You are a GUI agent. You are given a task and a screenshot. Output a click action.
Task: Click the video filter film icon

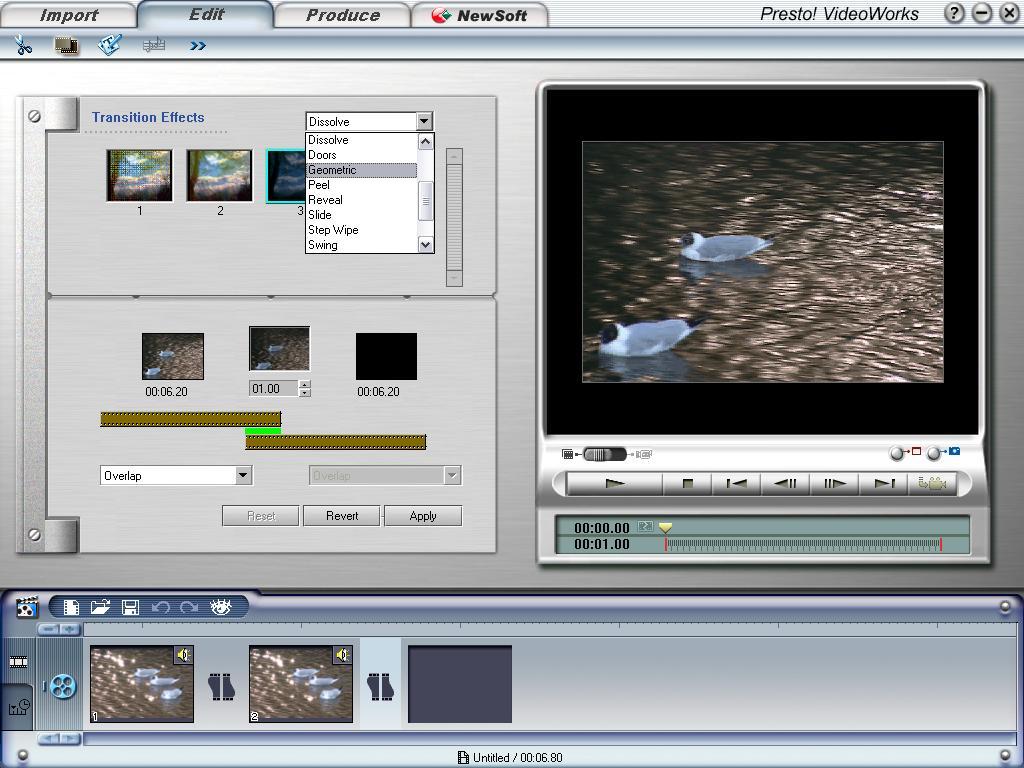tap(66, 45)
